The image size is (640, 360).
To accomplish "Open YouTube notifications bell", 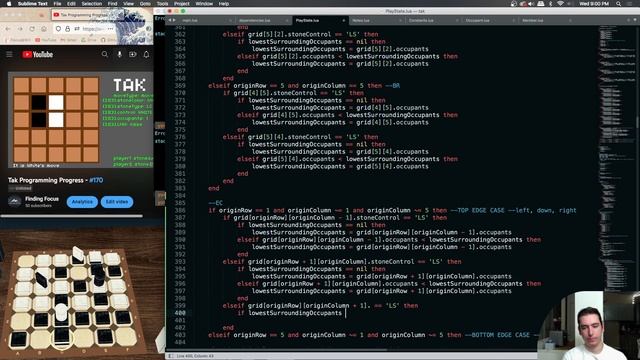I will [146, 54].
